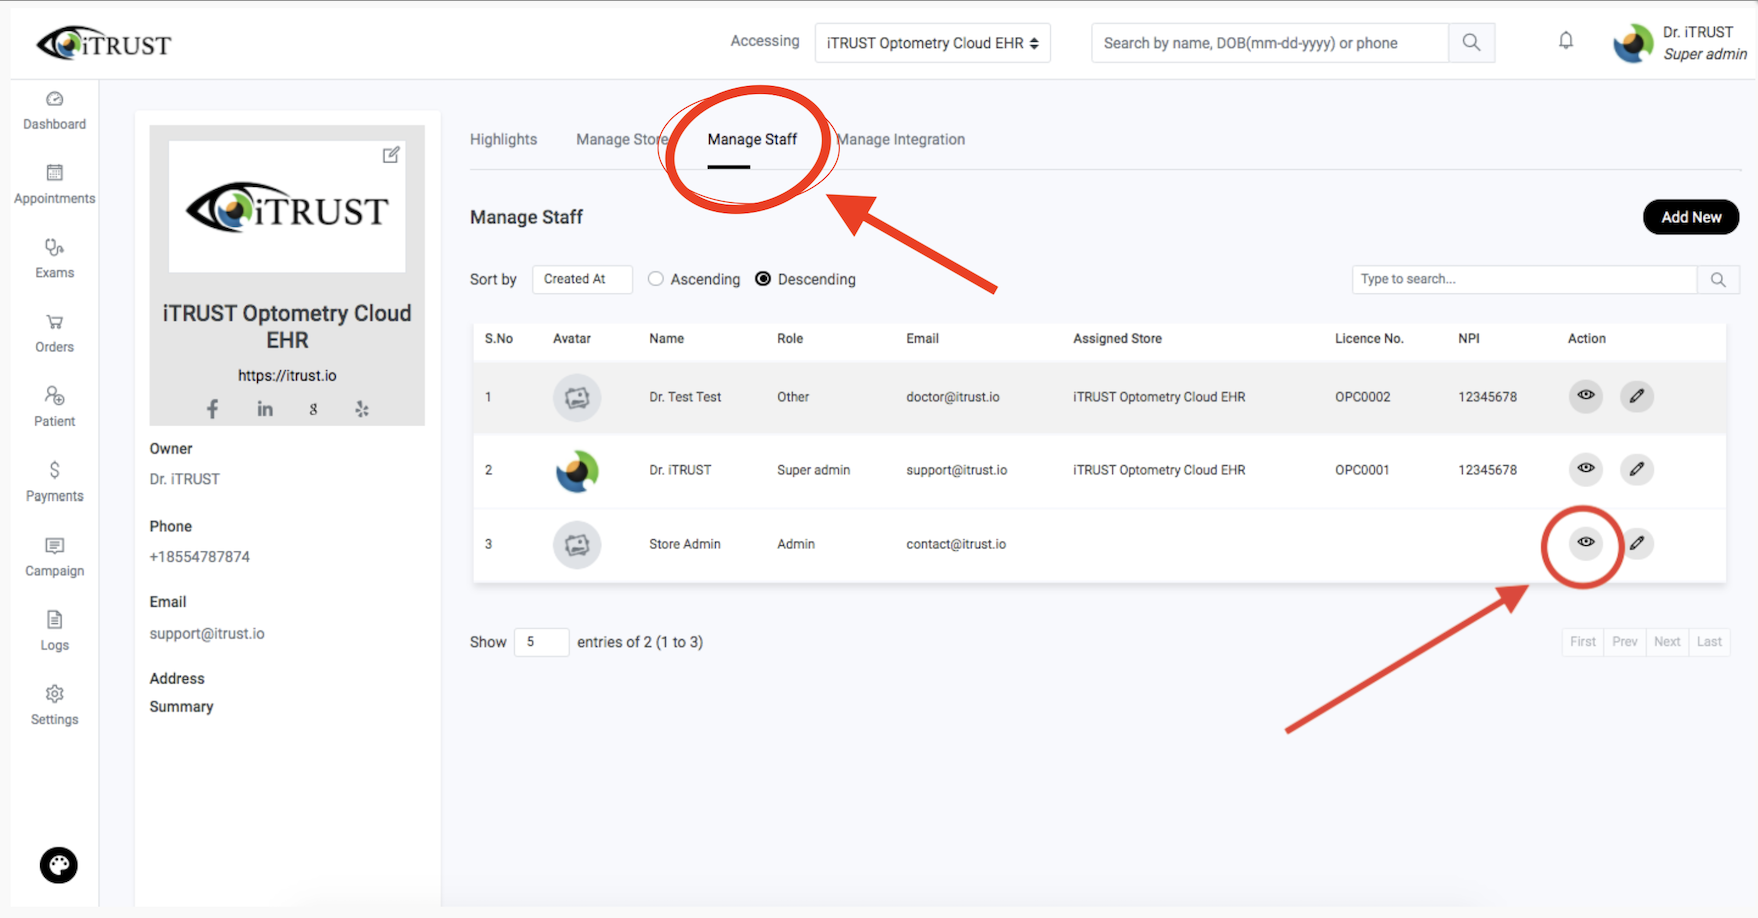Select the Descending sort radio button
The height and width of the screenshot is (918, 1758).
coord(763,279)
